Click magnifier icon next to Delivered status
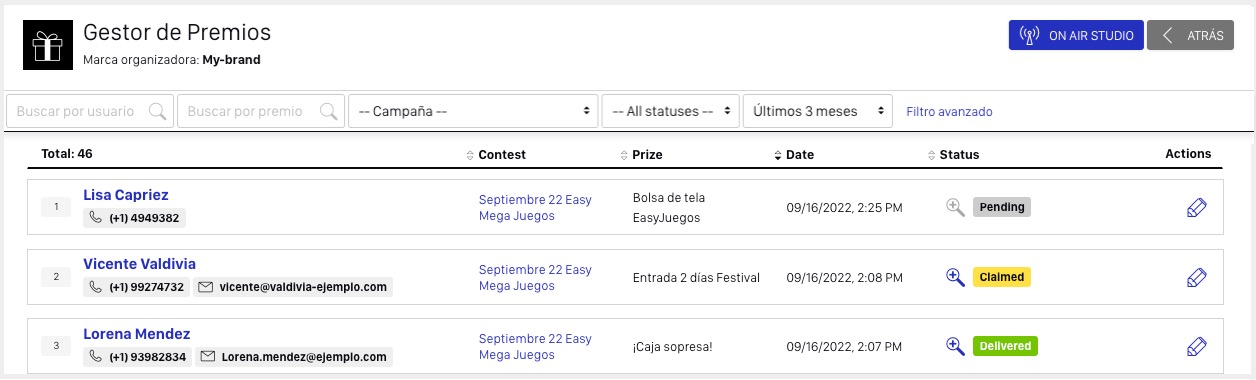The image size is (1256, 380). tap(955, 346)
